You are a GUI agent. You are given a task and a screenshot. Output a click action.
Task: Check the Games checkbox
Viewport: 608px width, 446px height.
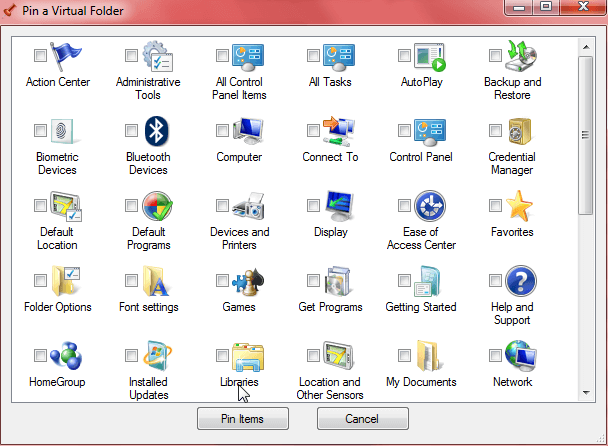pos(223,280)
